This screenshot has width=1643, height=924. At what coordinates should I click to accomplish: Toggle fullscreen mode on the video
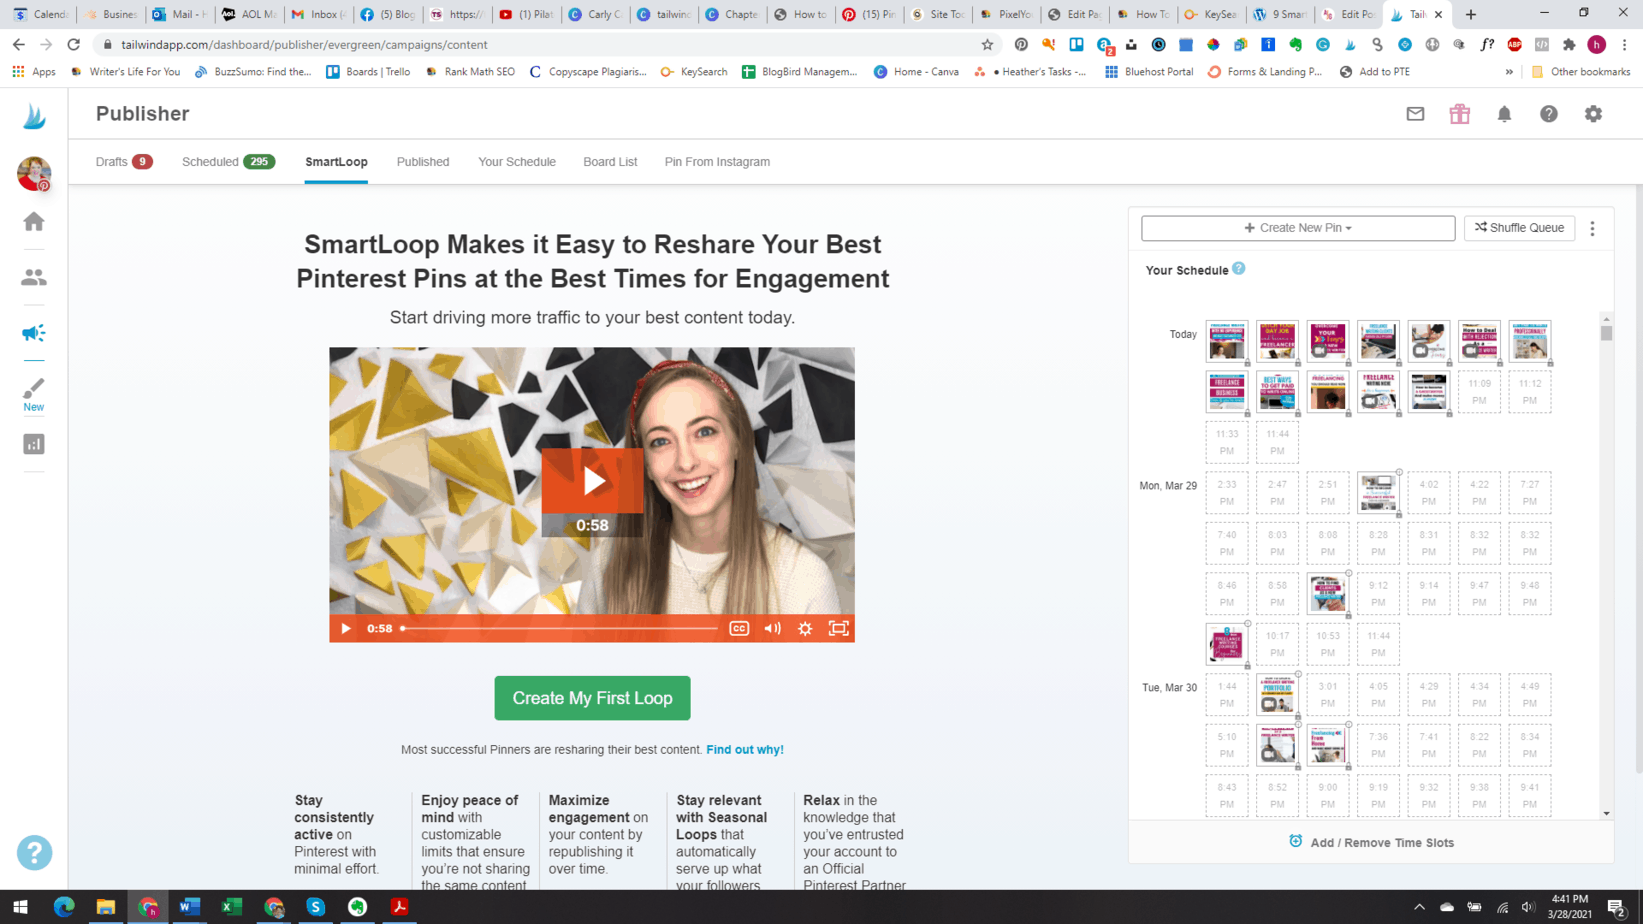[838, 628]
